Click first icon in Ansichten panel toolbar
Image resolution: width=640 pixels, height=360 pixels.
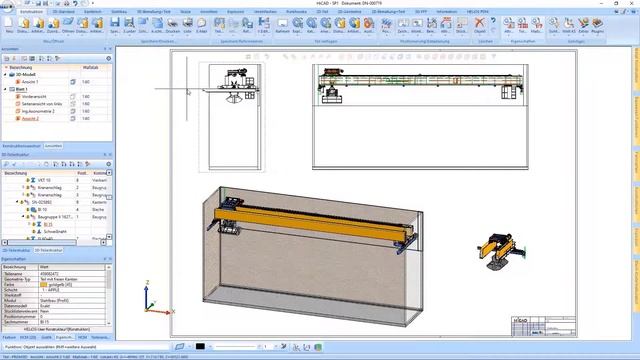point(7,59)
